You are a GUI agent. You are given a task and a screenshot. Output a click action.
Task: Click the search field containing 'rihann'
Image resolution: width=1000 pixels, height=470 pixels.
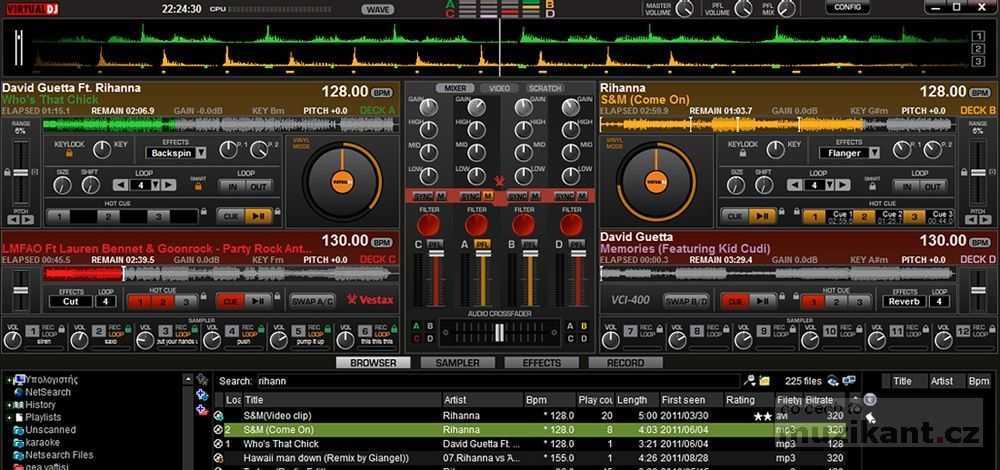(x=497, y=381)
